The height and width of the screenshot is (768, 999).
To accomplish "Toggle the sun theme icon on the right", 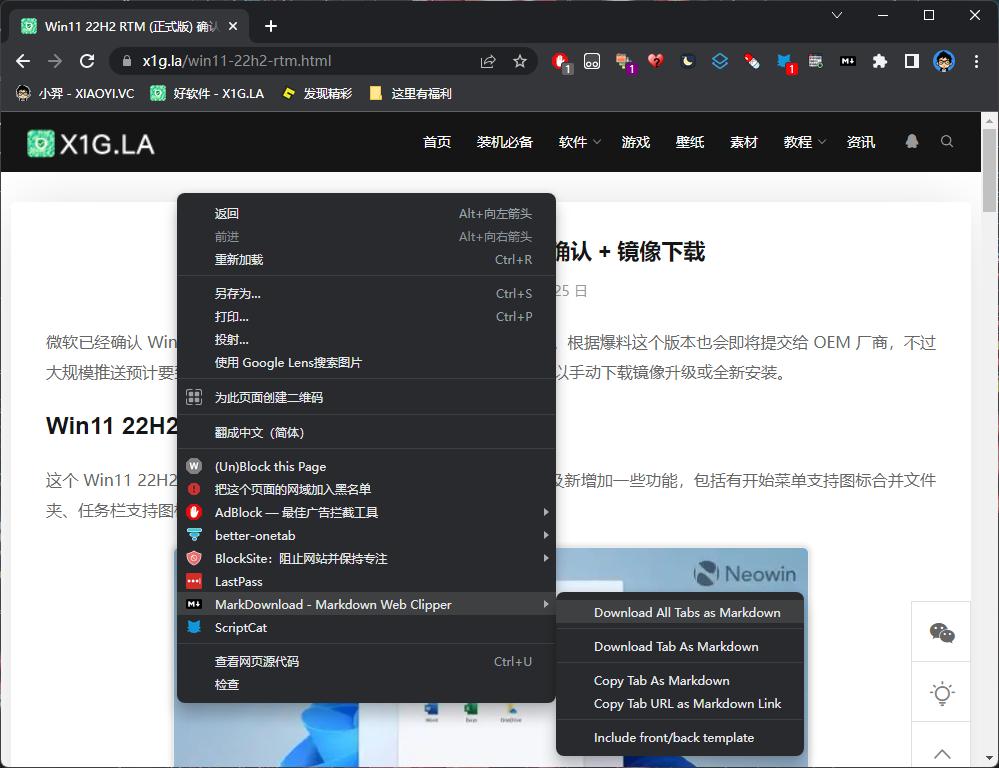I will tap(940, 692).
